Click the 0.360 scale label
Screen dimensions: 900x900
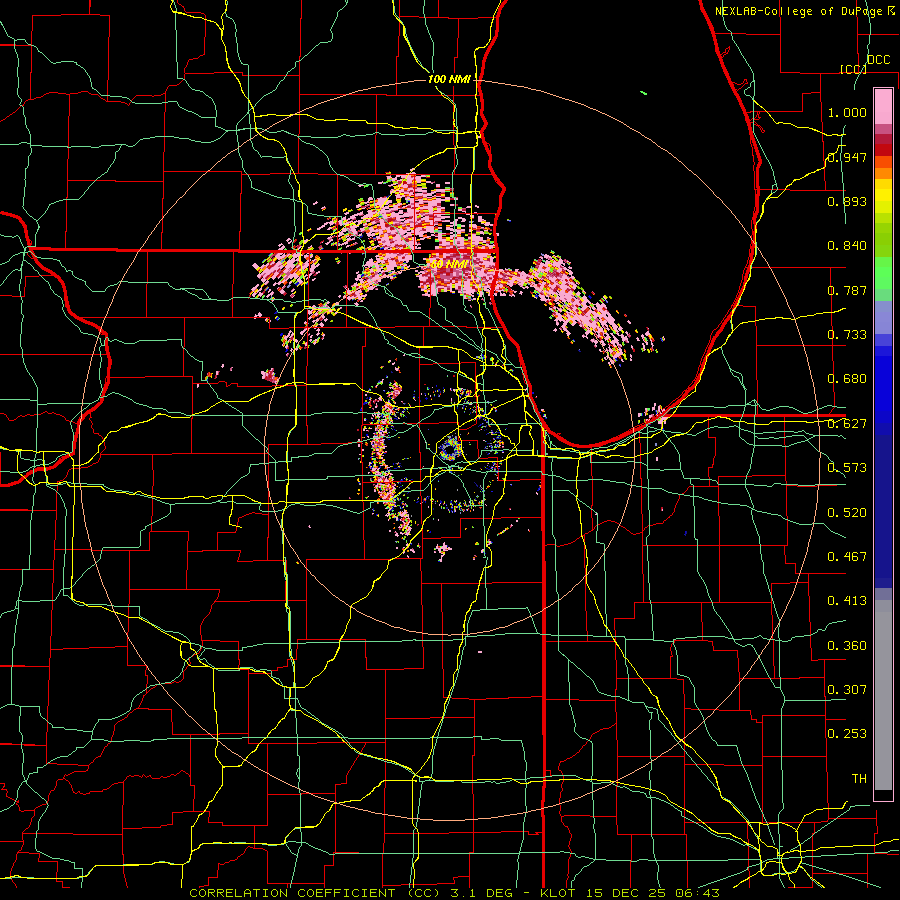tap(847, 646)
